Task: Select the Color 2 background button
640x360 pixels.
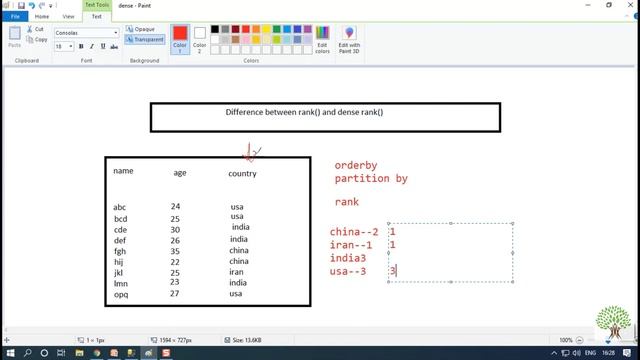Action: click(x=200, y=39)
